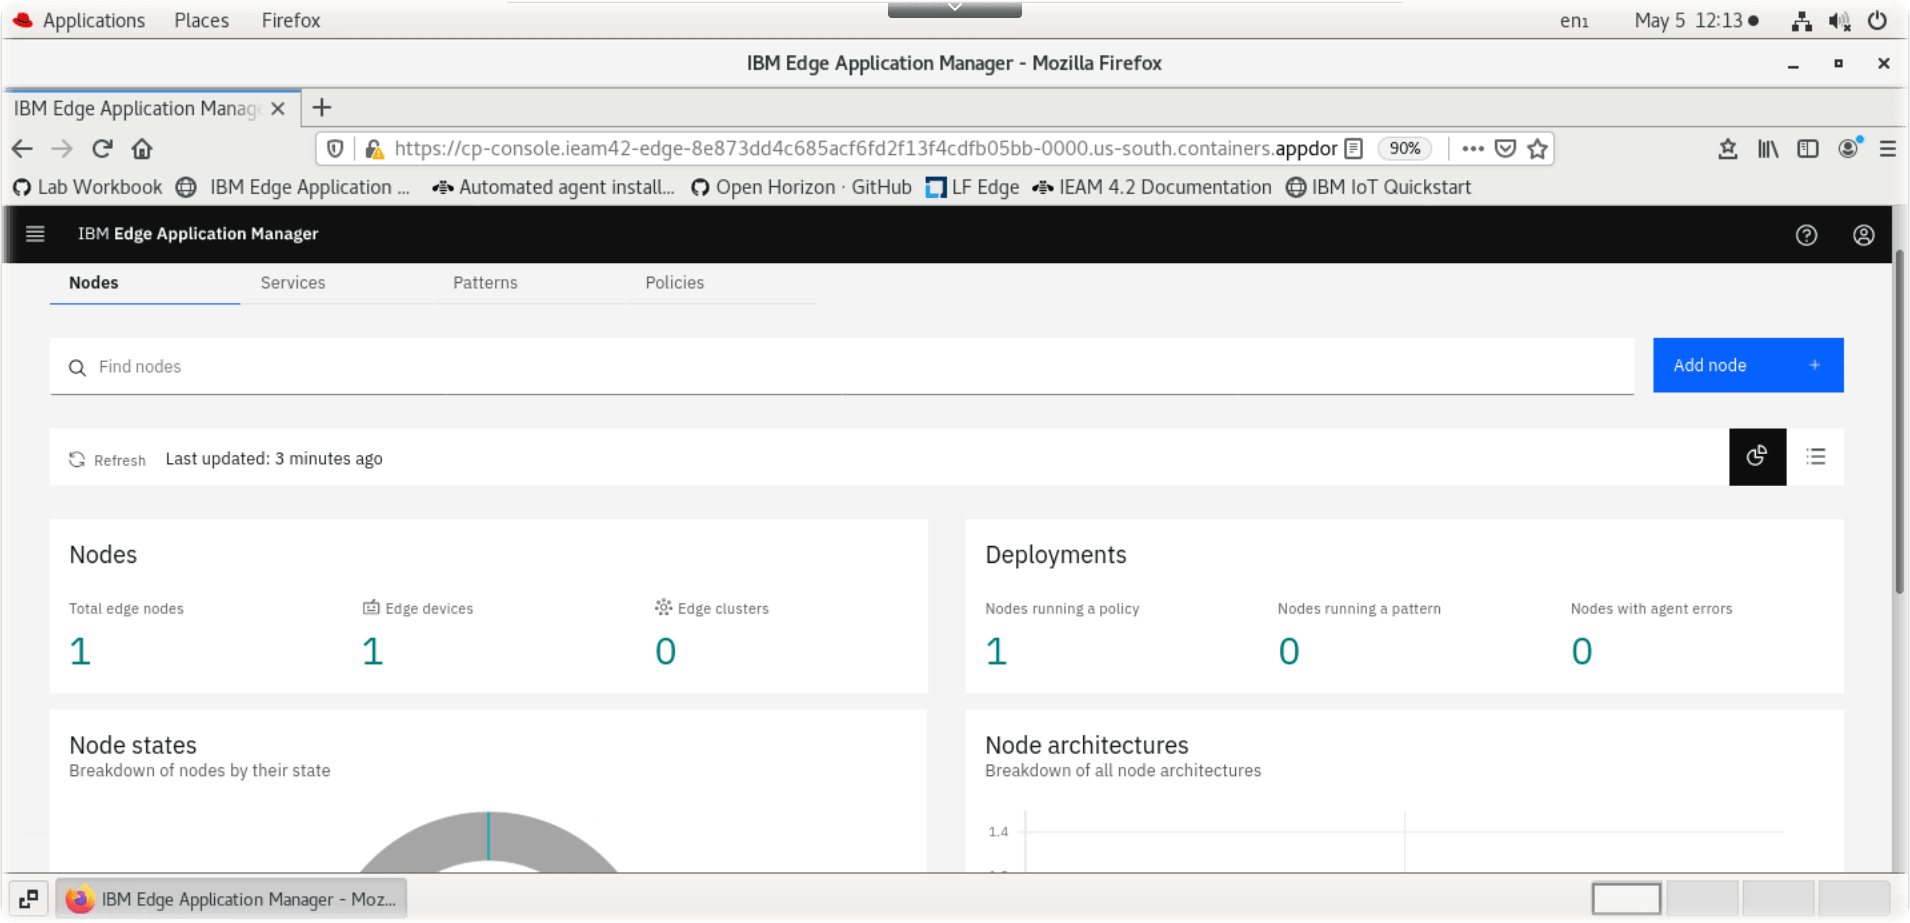
Task: Select first workspace in workspace switcher
Action: point(1626,898)
